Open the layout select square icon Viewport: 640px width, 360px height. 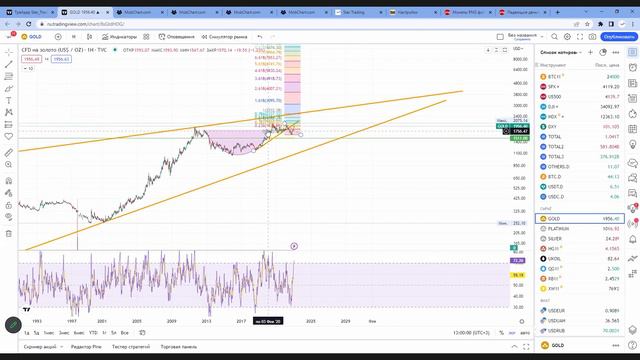coord(500,37)
